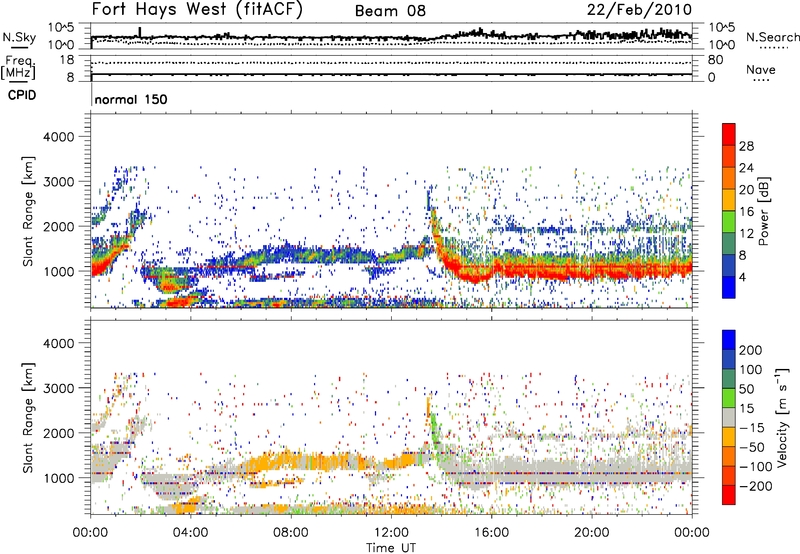Click the "1000" tick on power panel

[x=58, y=271]
